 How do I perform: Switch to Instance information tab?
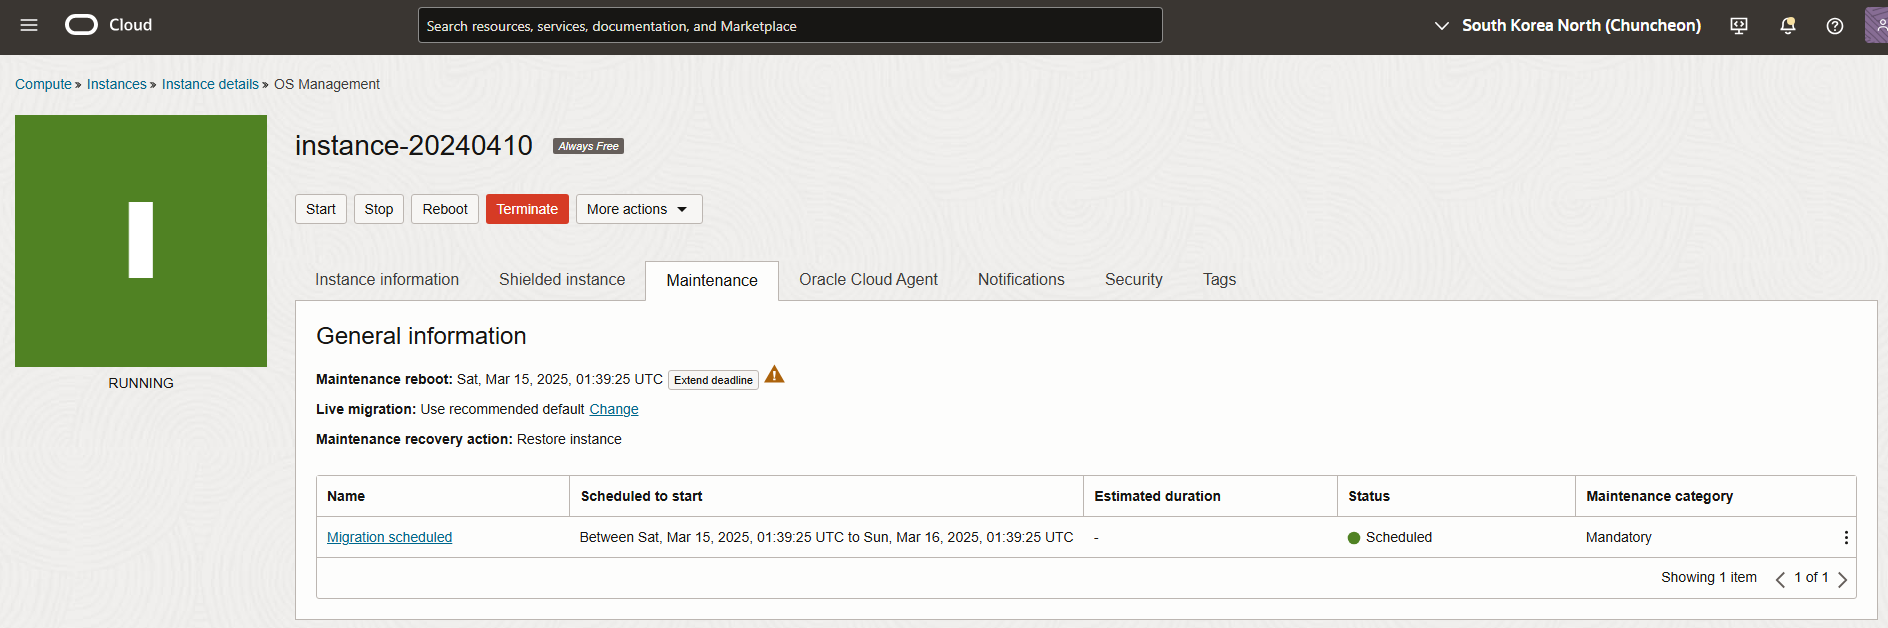point(387,280)
